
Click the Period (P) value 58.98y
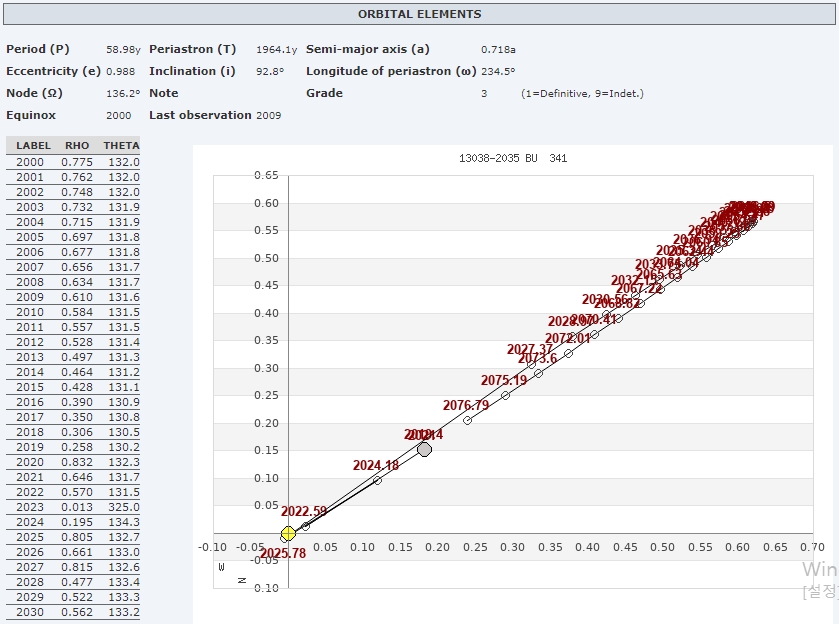[x=124, y=49]
